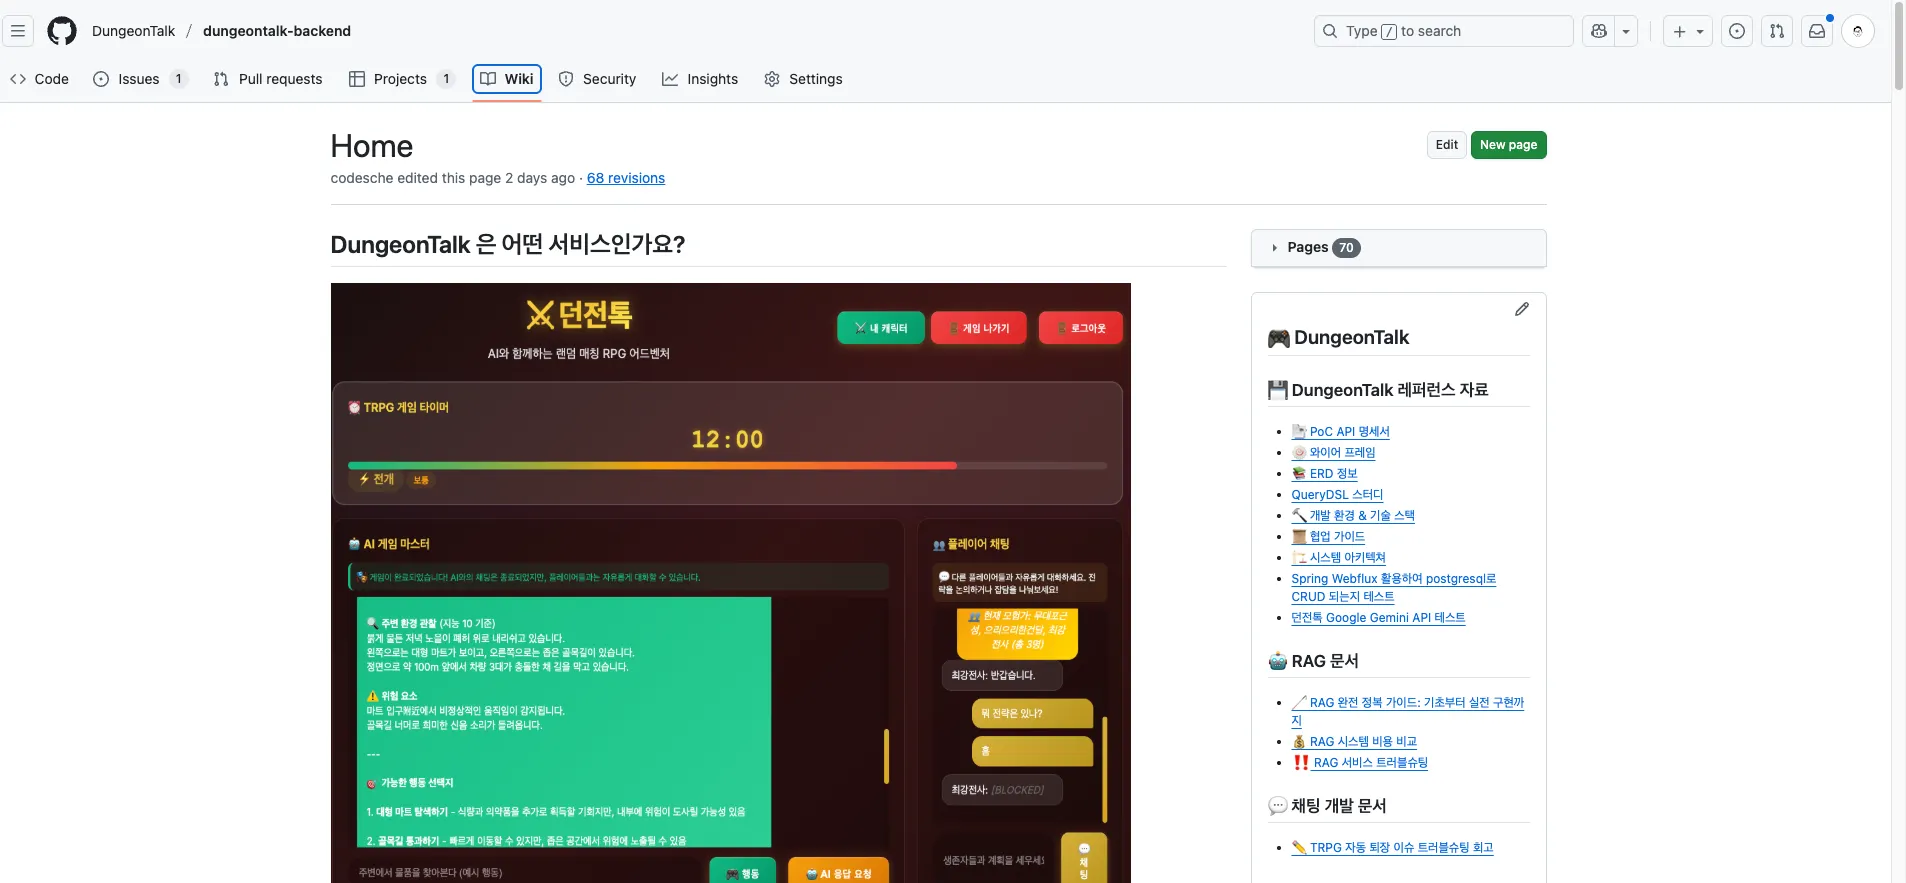Viewport: 1906px width, 883px height.
Task: Open the Copilot chat icon
Action: pyautogui.click(x=1599, y=31)
